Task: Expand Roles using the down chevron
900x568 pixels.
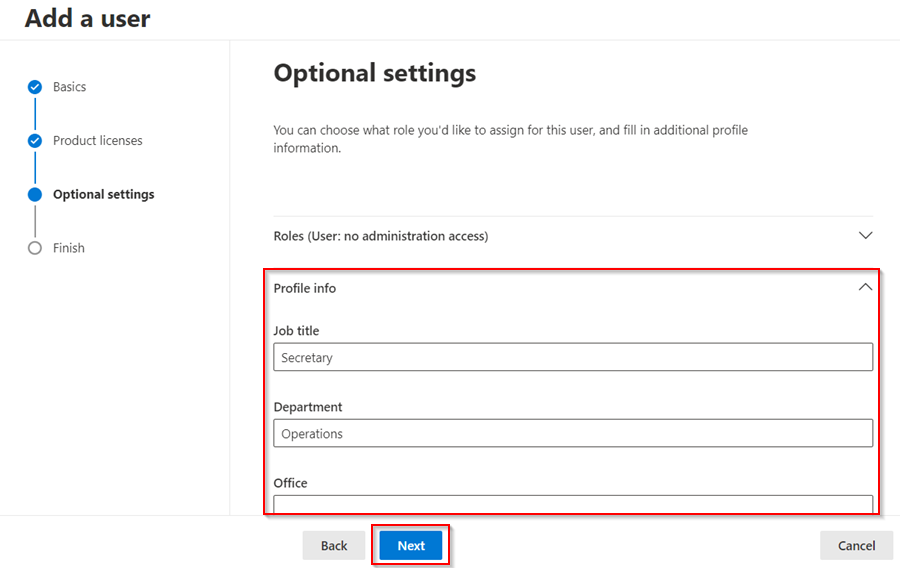Action: tap(866, 235)
